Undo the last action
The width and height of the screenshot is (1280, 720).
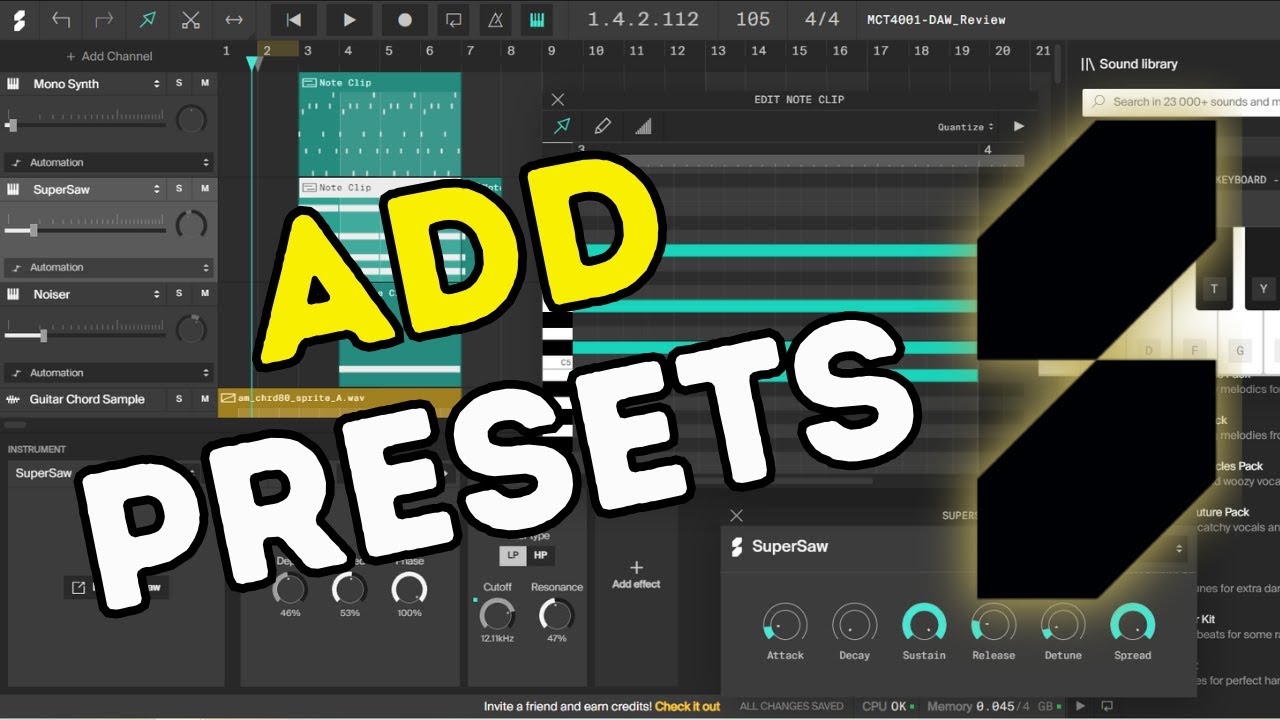coord(61,19)
